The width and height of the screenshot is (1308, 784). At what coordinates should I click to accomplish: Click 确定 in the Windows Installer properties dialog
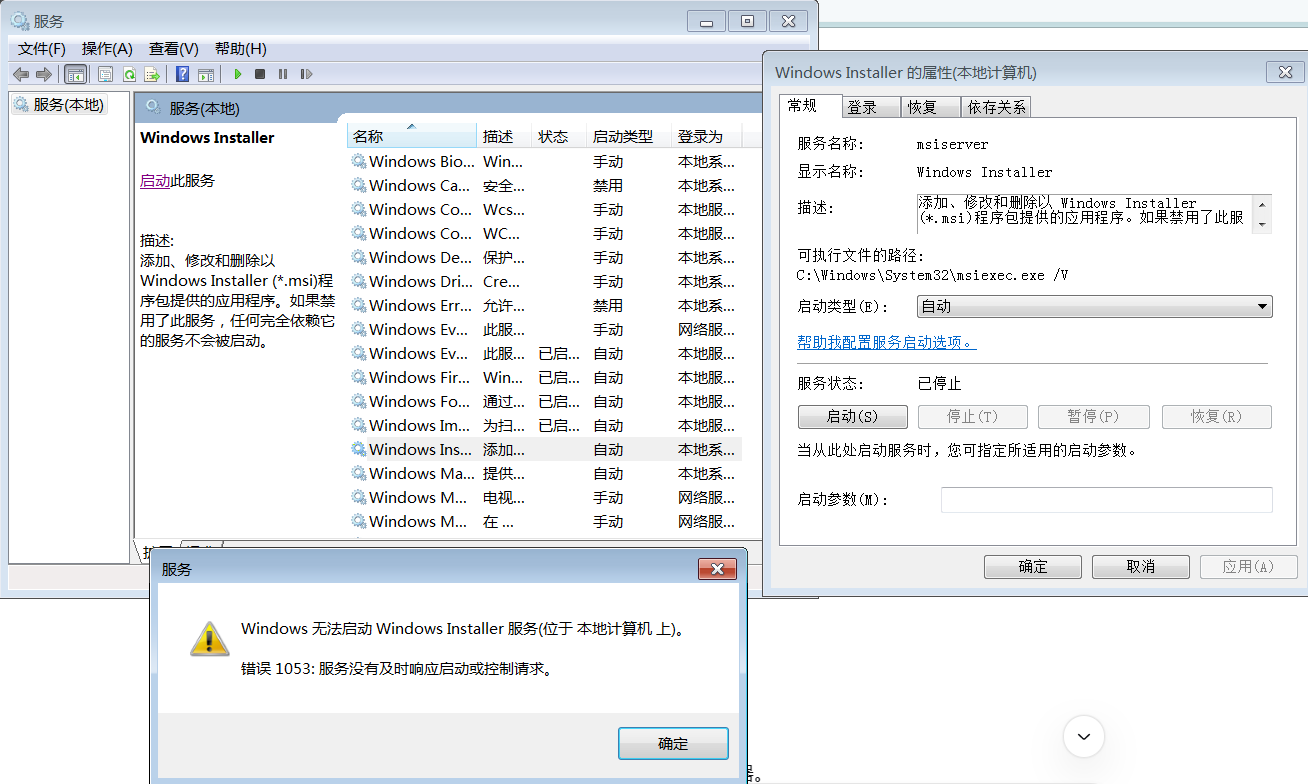(1033, 567)
